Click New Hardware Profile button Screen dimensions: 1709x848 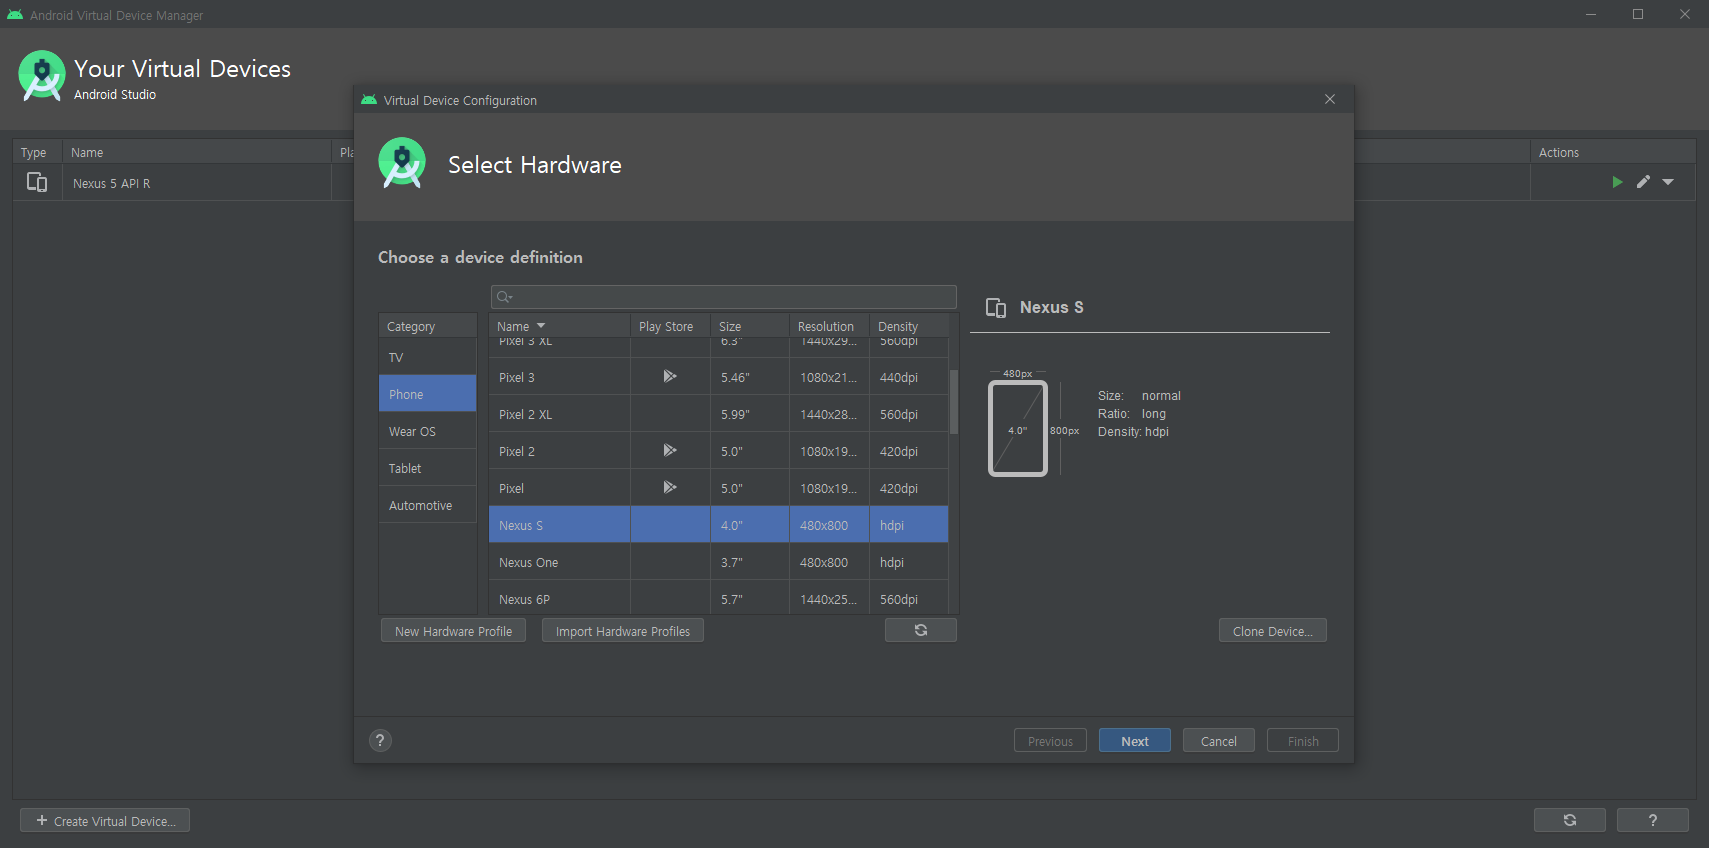click(x=453, y=630)
